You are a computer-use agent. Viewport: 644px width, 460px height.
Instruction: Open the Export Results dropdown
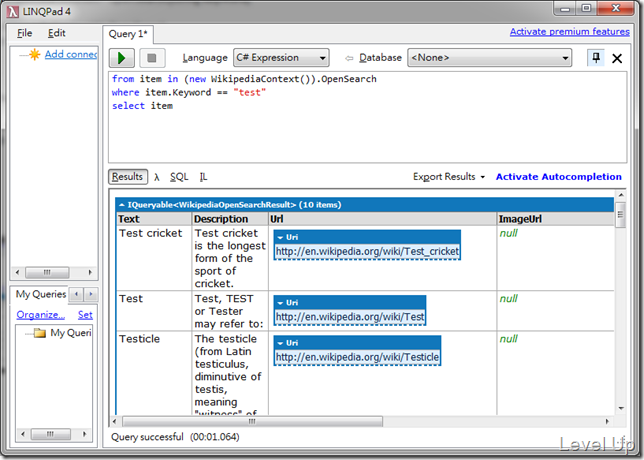coord(449,177)
